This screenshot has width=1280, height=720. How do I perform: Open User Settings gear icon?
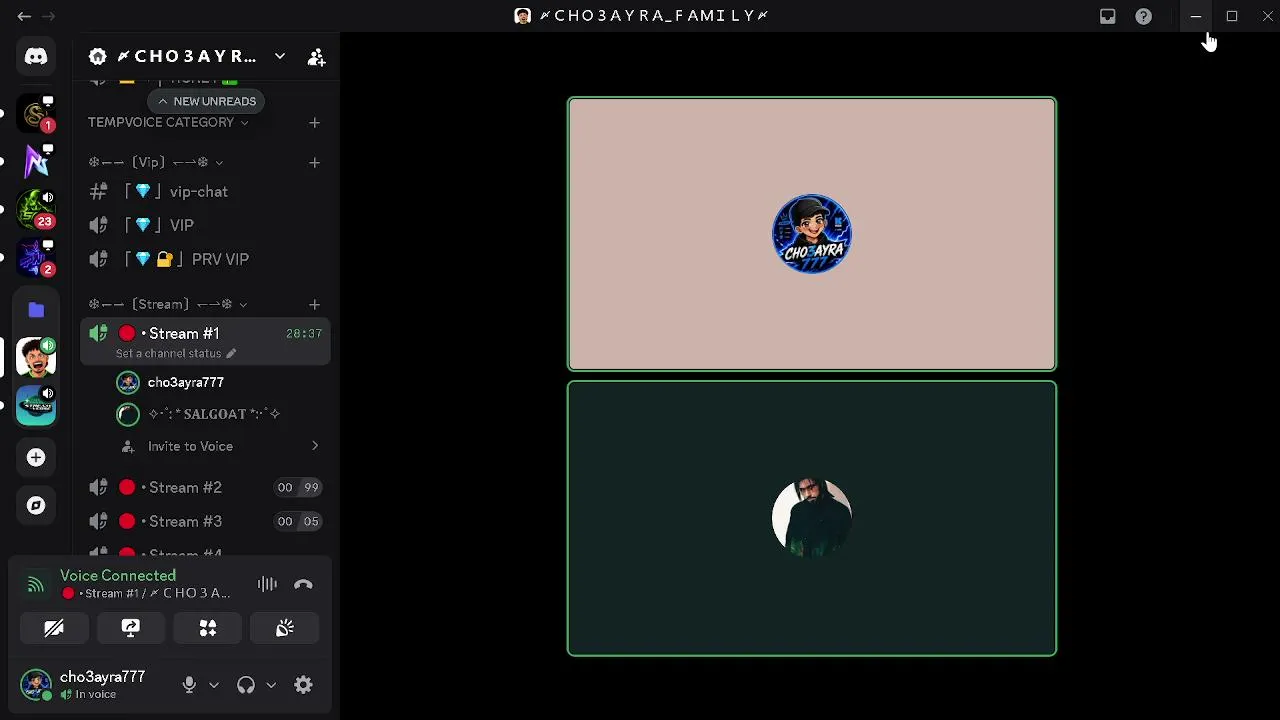(x=303, y=685)
